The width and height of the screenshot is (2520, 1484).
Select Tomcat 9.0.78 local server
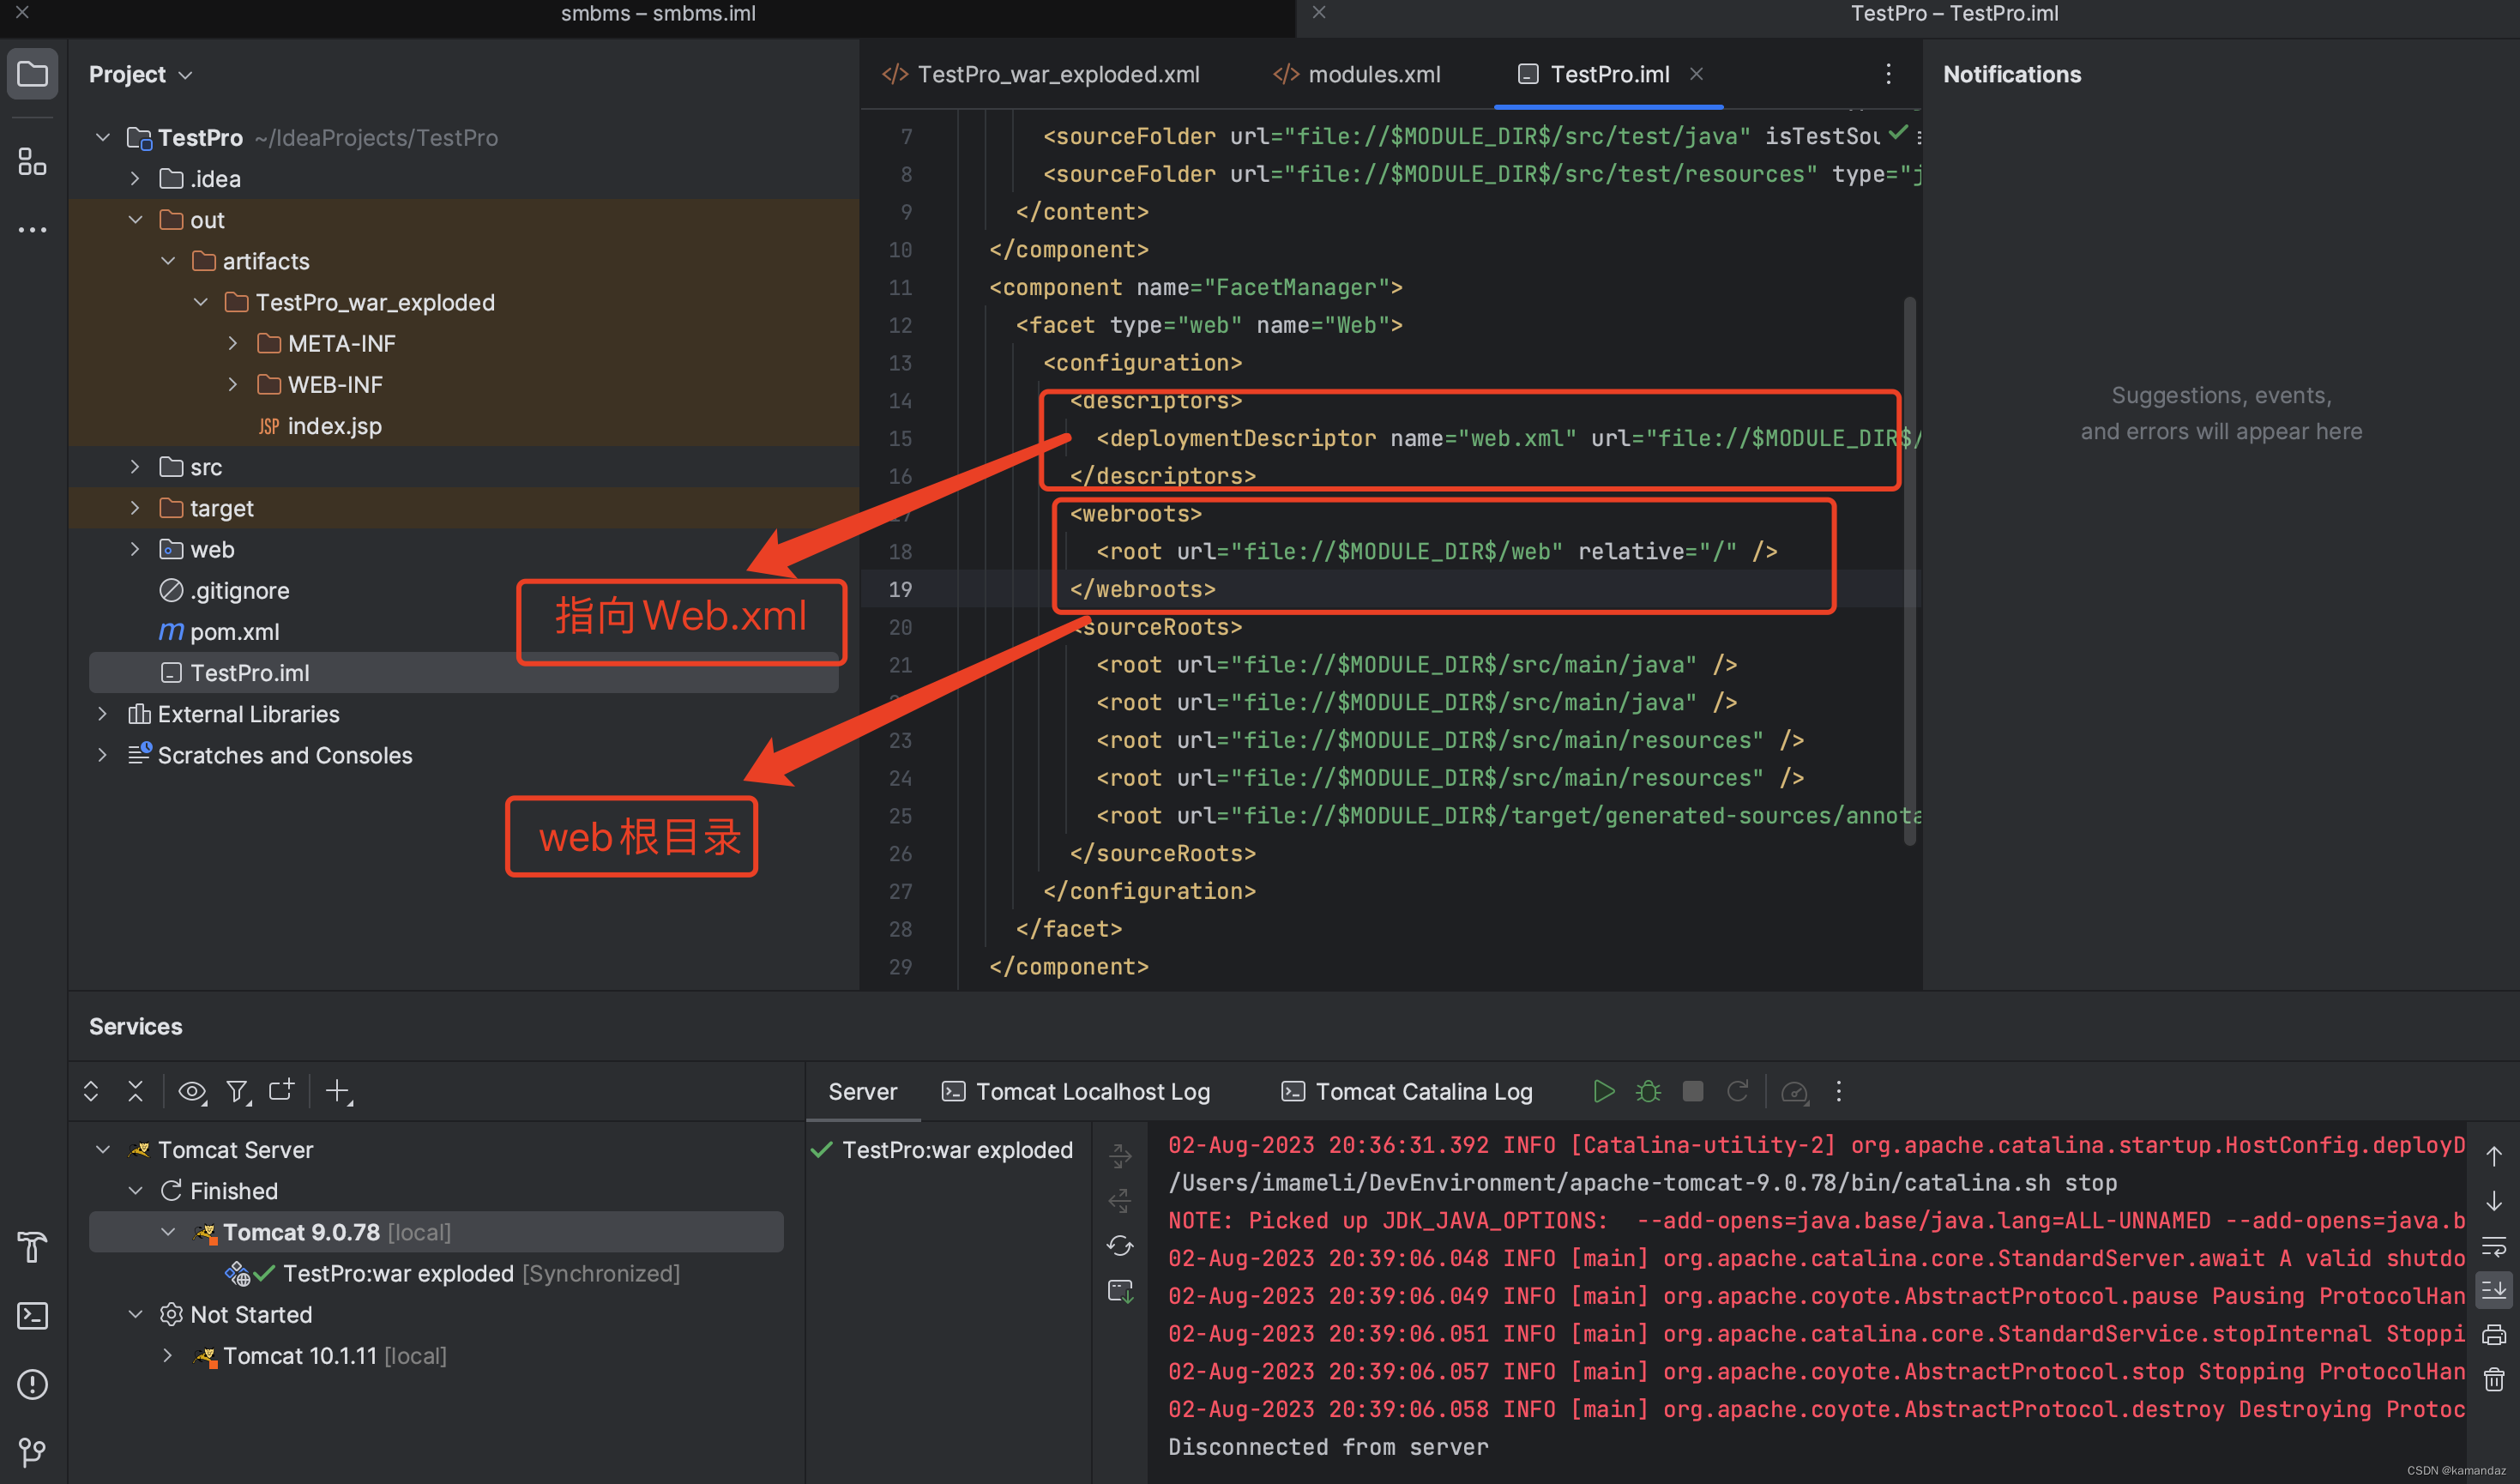(x=436, y=1232)
